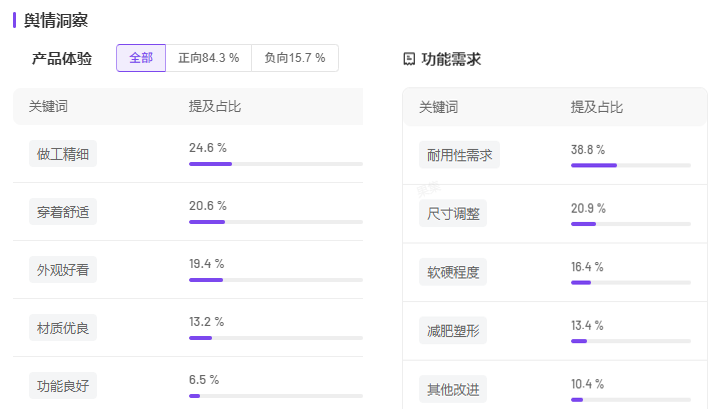Screen dimensions: 712x409
Task: Select the 全部 filter tab
Action: [141, 58]
